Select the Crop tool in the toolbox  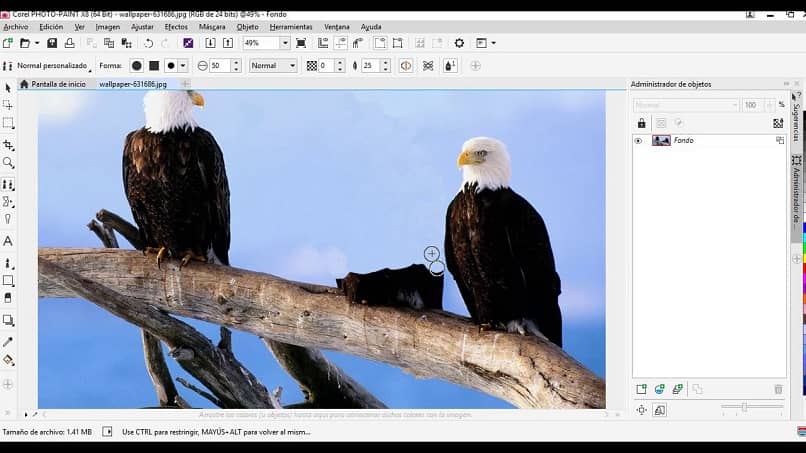[x=8, y=145]
